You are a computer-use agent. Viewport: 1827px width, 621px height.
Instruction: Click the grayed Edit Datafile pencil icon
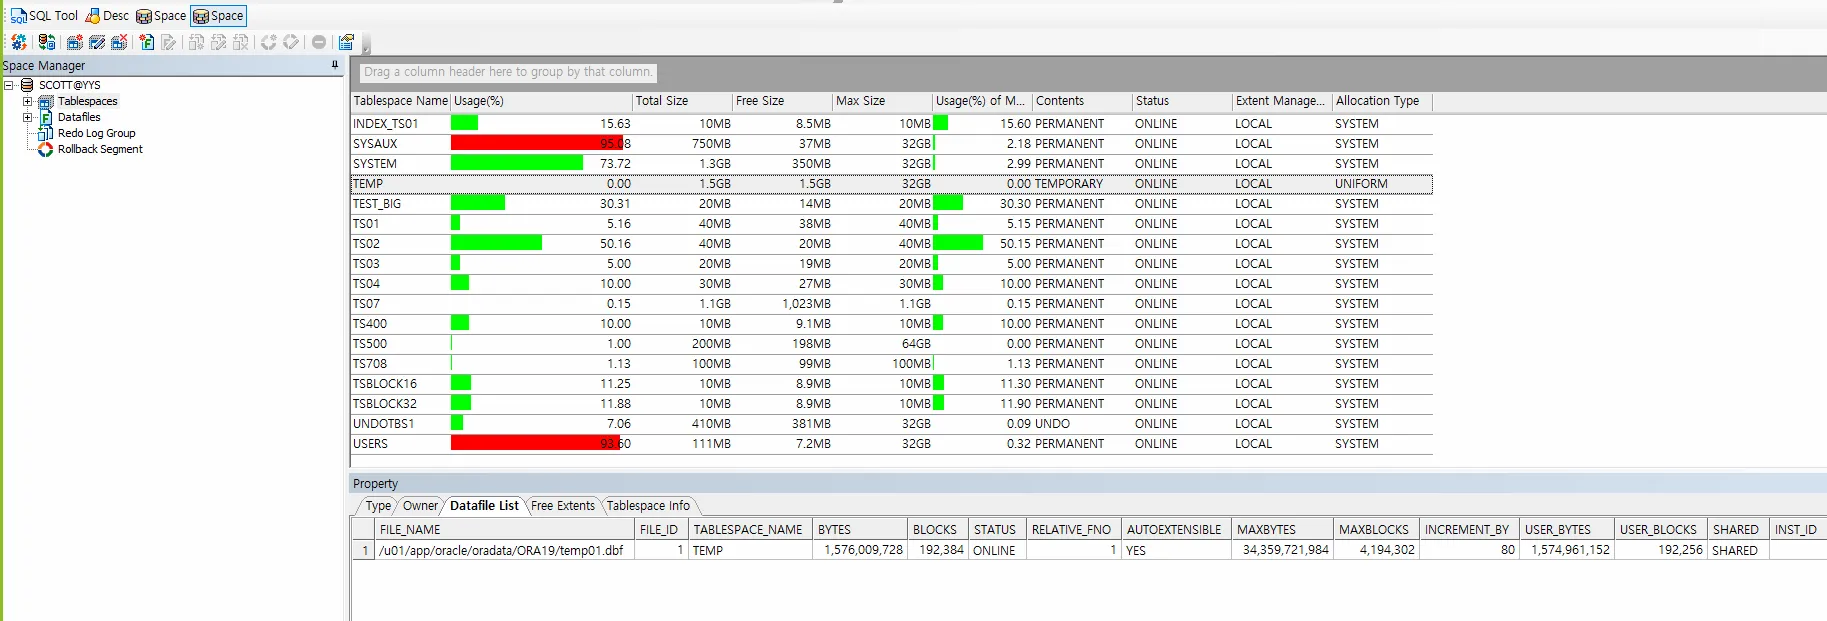click(169, 42)
